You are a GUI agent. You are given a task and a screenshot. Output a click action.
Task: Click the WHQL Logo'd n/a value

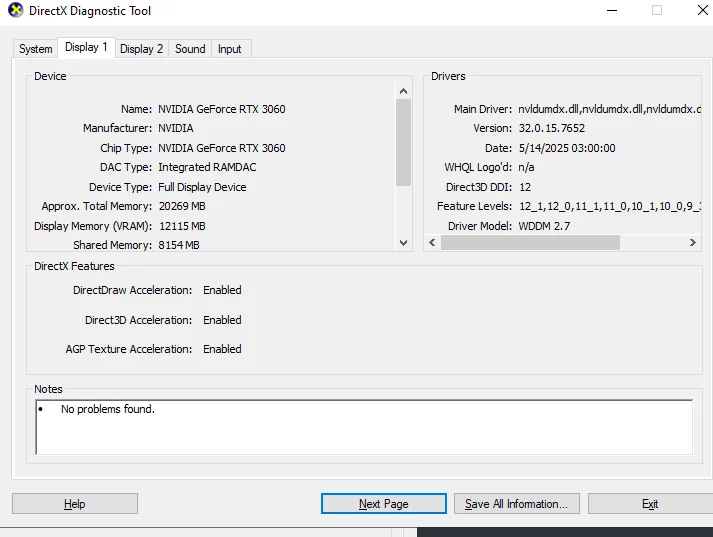[x=527, y=167]
